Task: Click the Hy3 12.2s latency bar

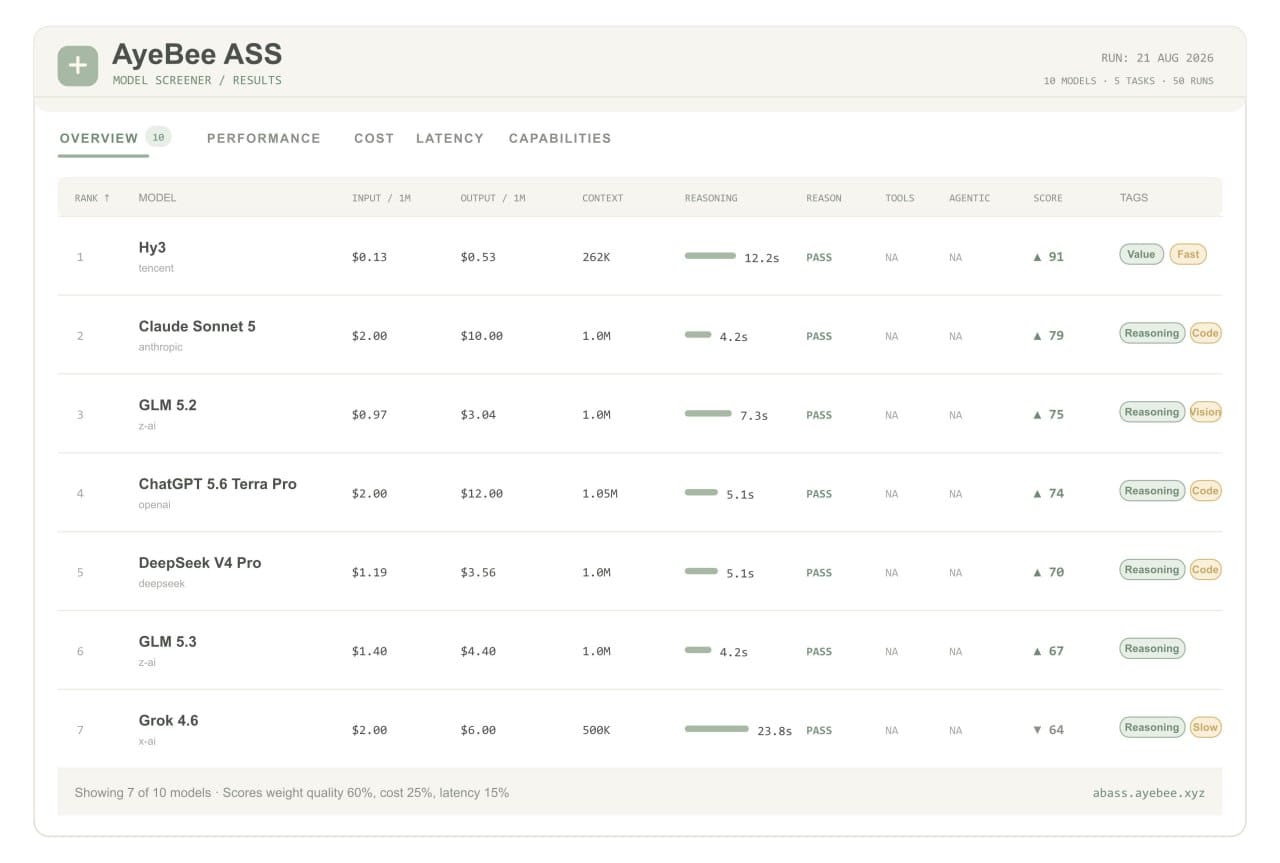Action: (x=710, y=256)
